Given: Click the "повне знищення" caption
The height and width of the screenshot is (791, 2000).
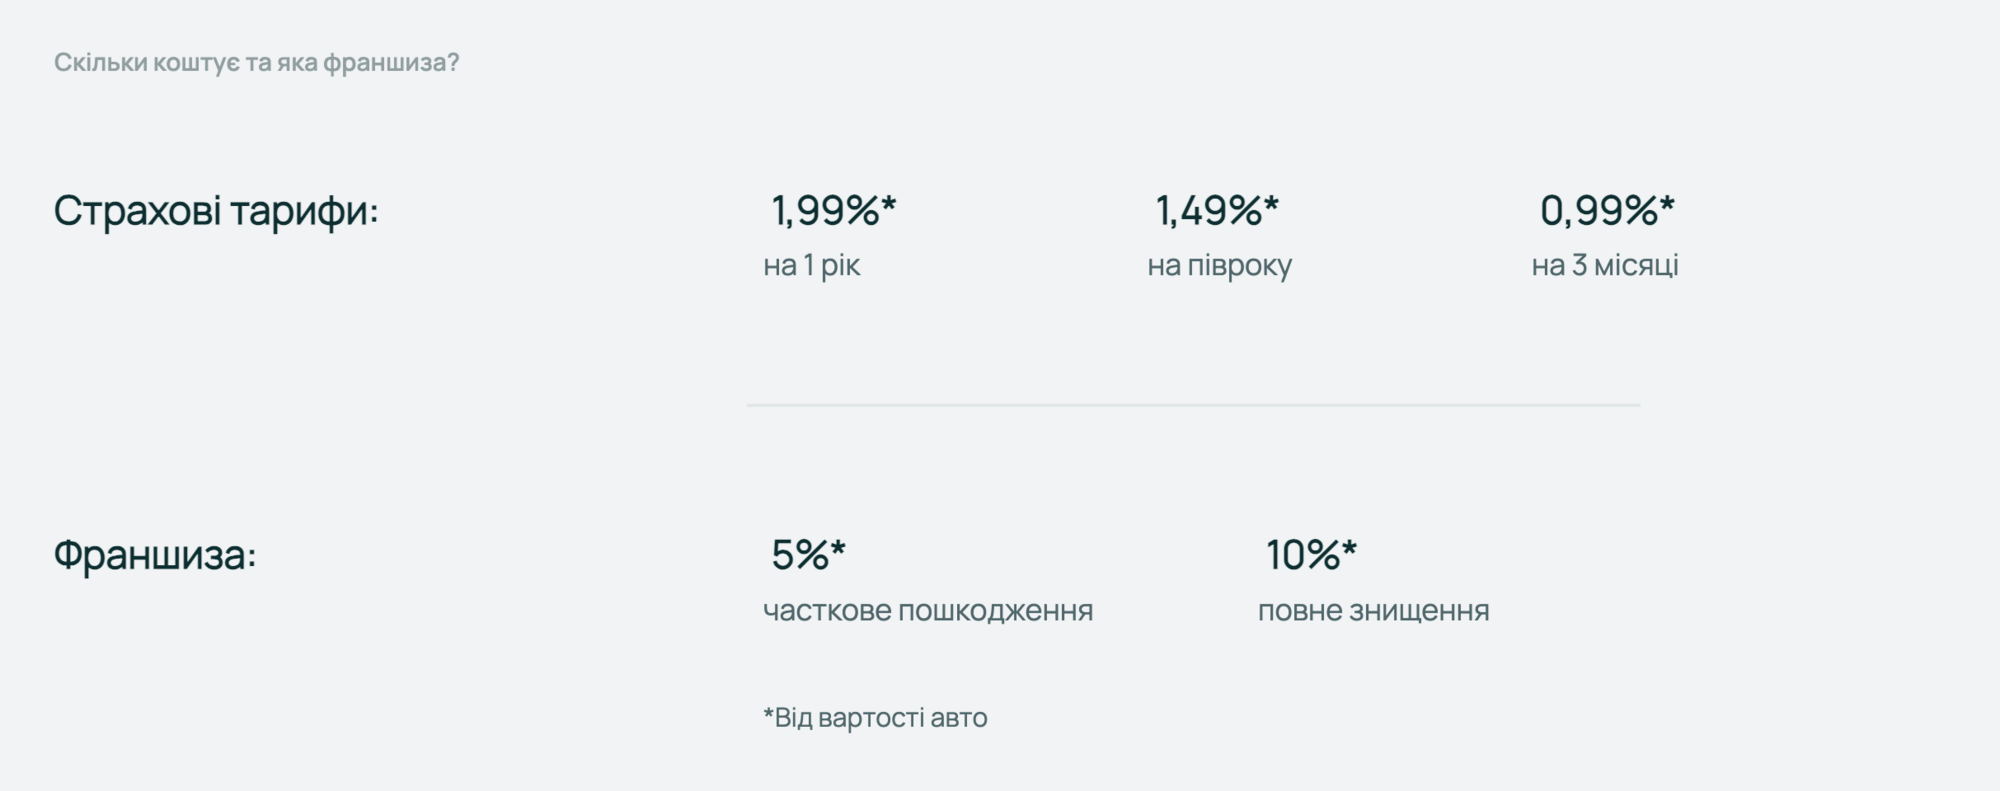Looking at the screenshot, I should pyautogui.click(x=1373, y=610).
